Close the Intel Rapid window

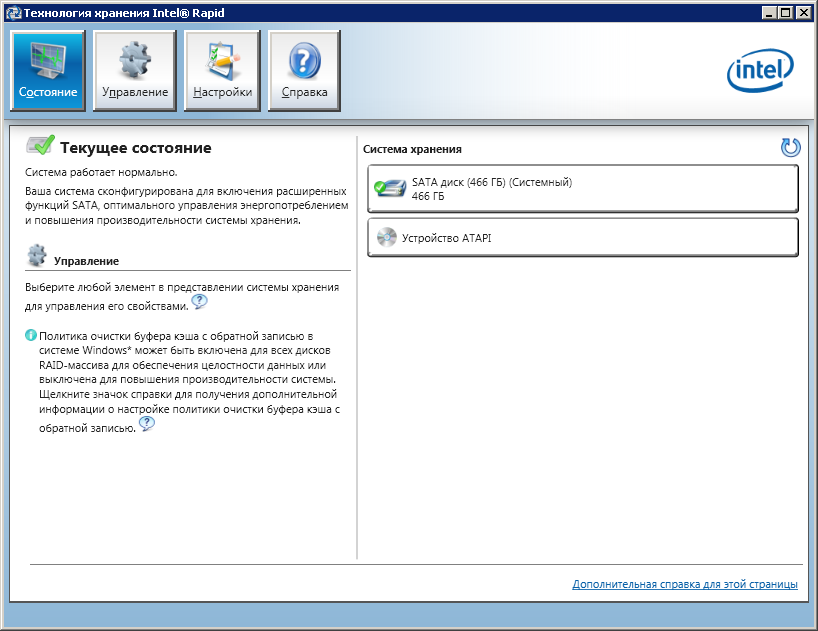pyautogui.click(x=804, y=13)
